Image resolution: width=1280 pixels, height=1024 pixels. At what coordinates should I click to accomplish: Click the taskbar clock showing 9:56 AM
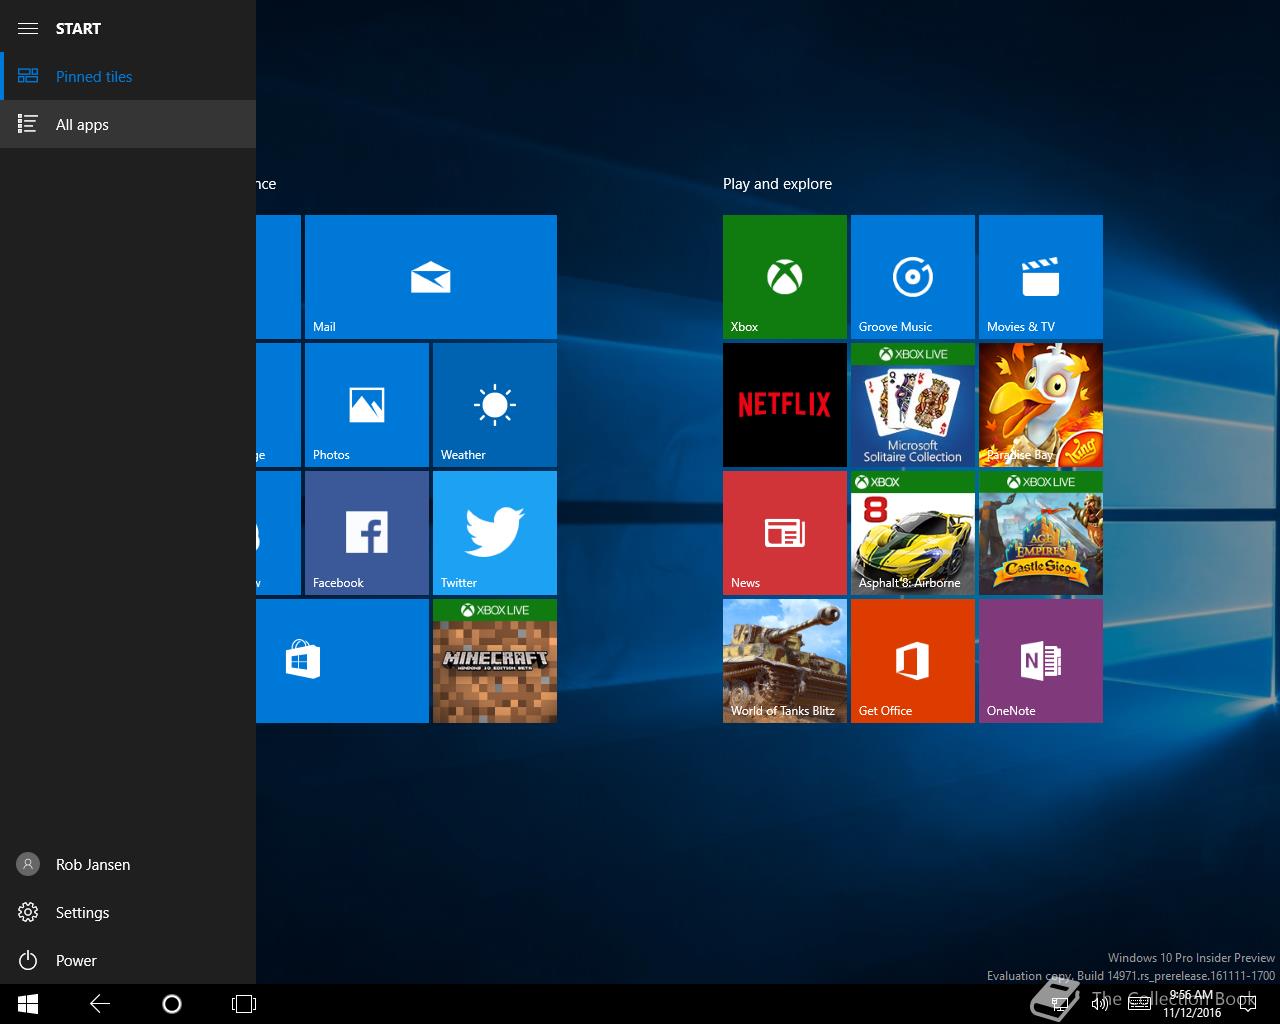pyautogui.click(x=1191, y=1004)
